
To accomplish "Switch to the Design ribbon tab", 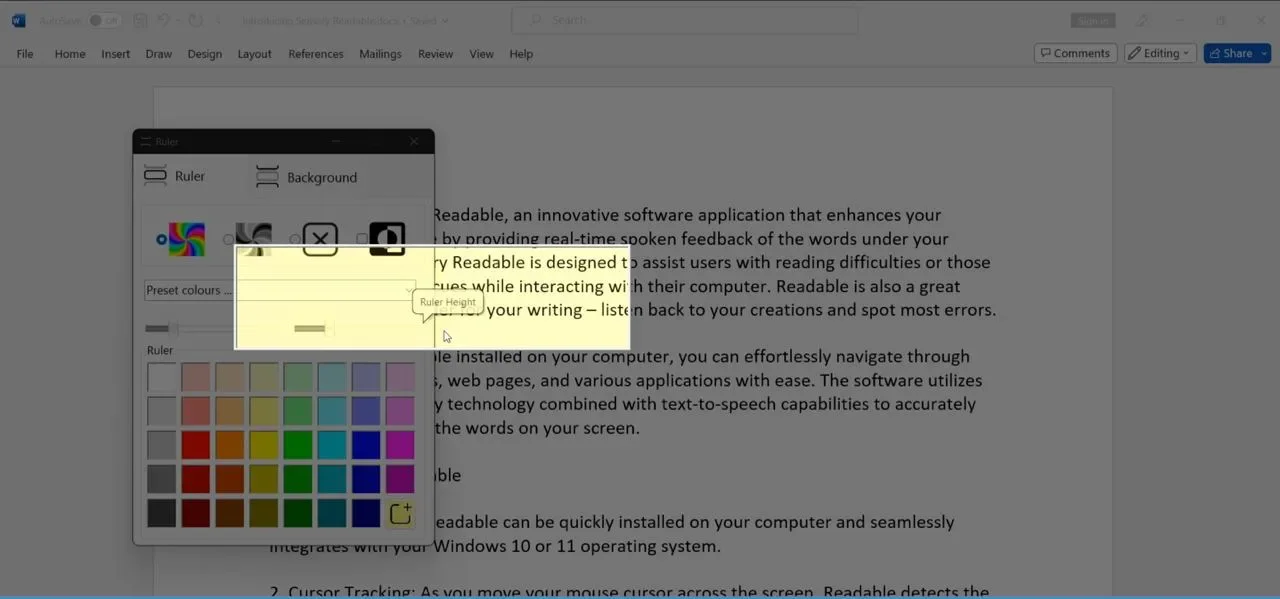I will [205, 54].
